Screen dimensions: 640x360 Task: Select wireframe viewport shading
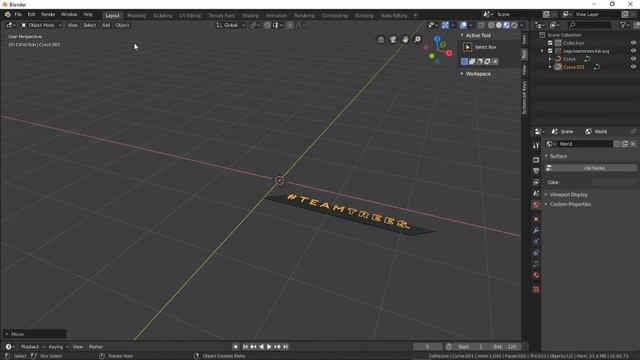pyautogui.click(x=491, y=25)
